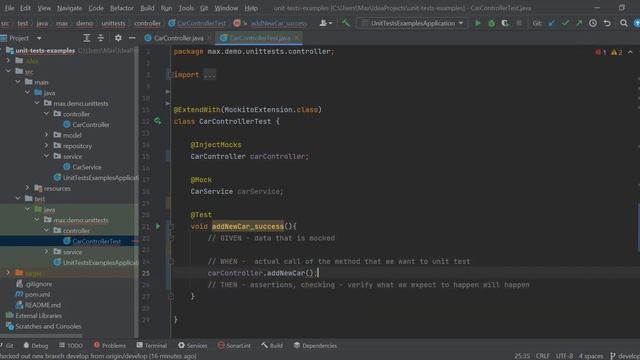640x360 pixels.
Task: Select CarController in project tree
Action: coord(91,124)
